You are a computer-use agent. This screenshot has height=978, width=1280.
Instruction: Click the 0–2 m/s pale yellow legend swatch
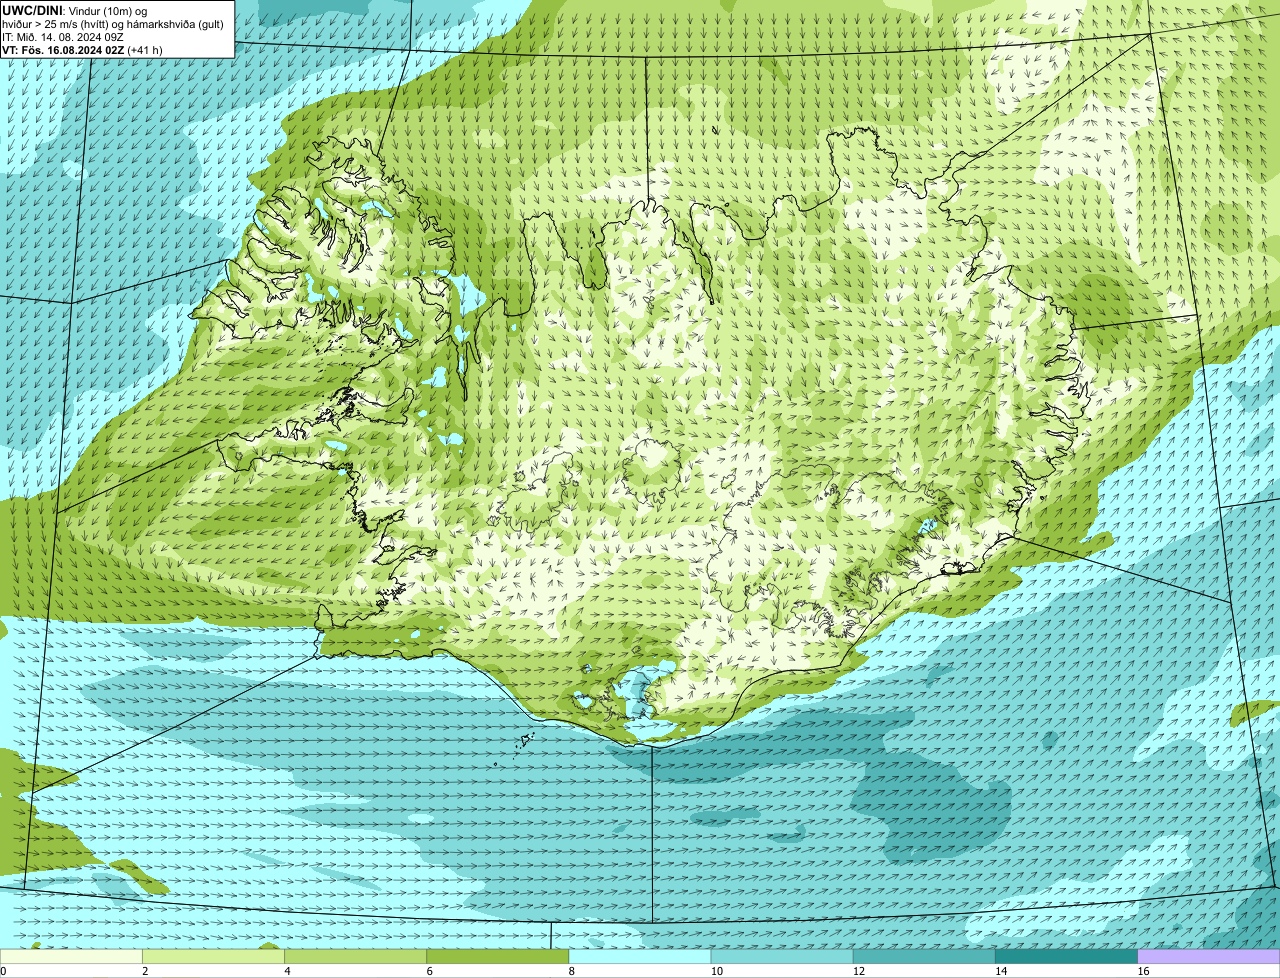(x=71, y=956)
